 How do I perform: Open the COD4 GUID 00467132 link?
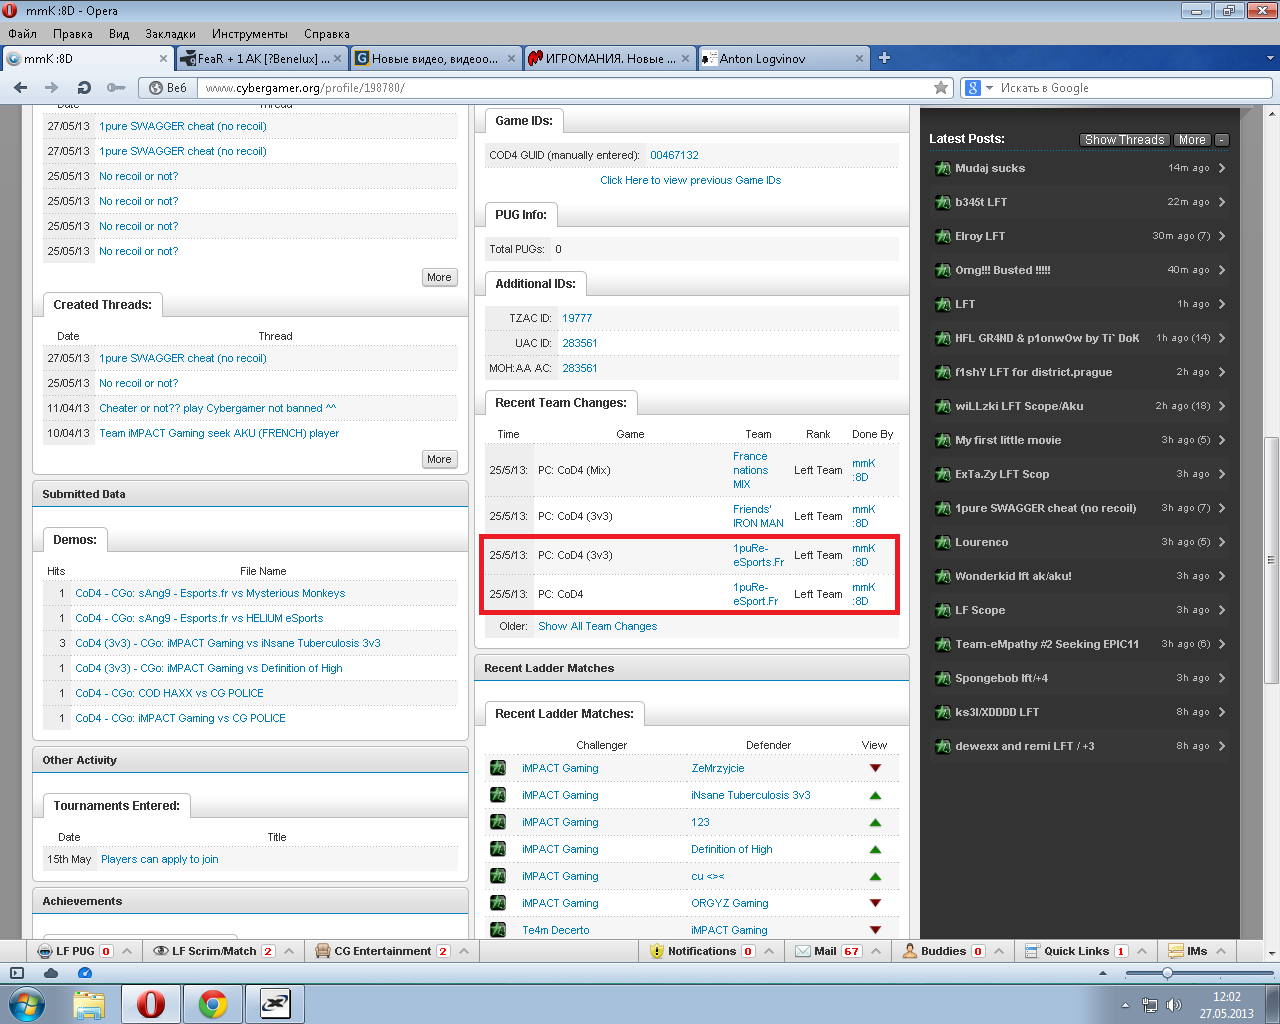coord(674,155)
